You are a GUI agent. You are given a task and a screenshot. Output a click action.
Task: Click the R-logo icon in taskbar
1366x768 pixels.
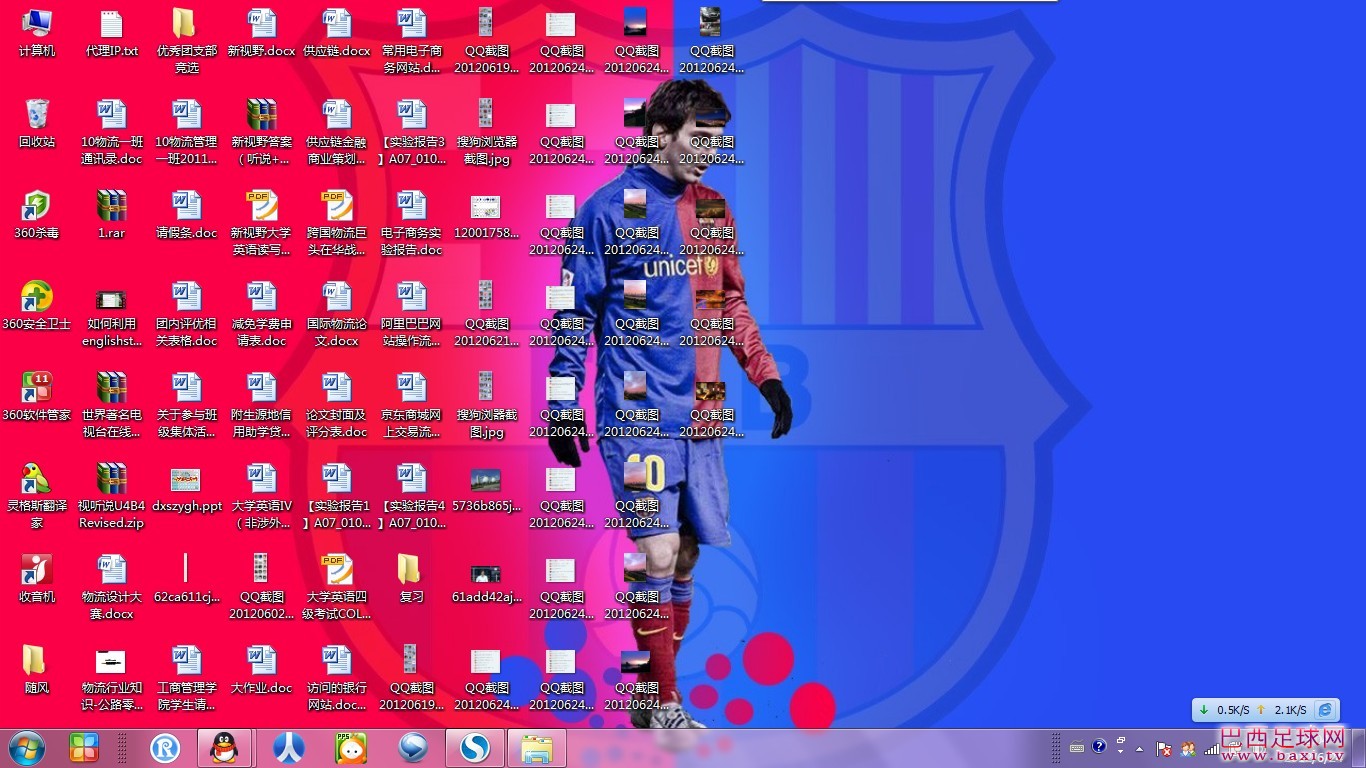[x=165, y=748]
